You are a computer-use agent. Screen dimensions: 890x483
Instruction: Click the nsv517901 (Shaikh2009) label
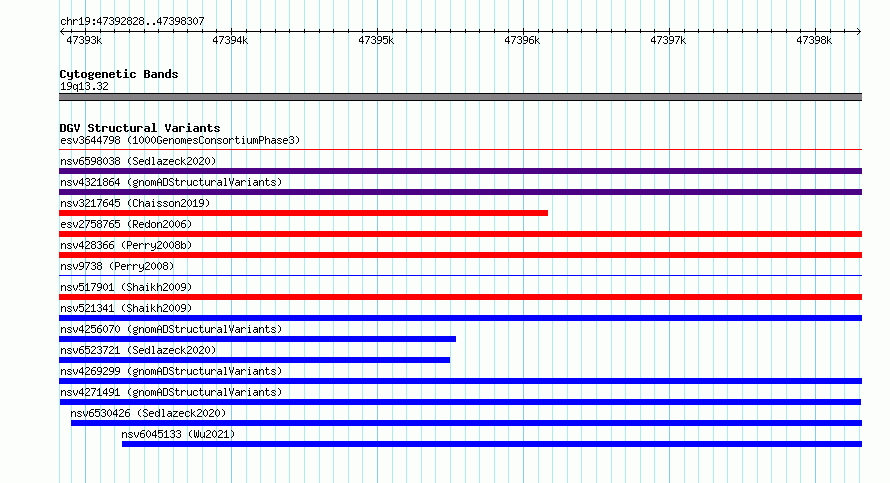click(x=126, y=287)
